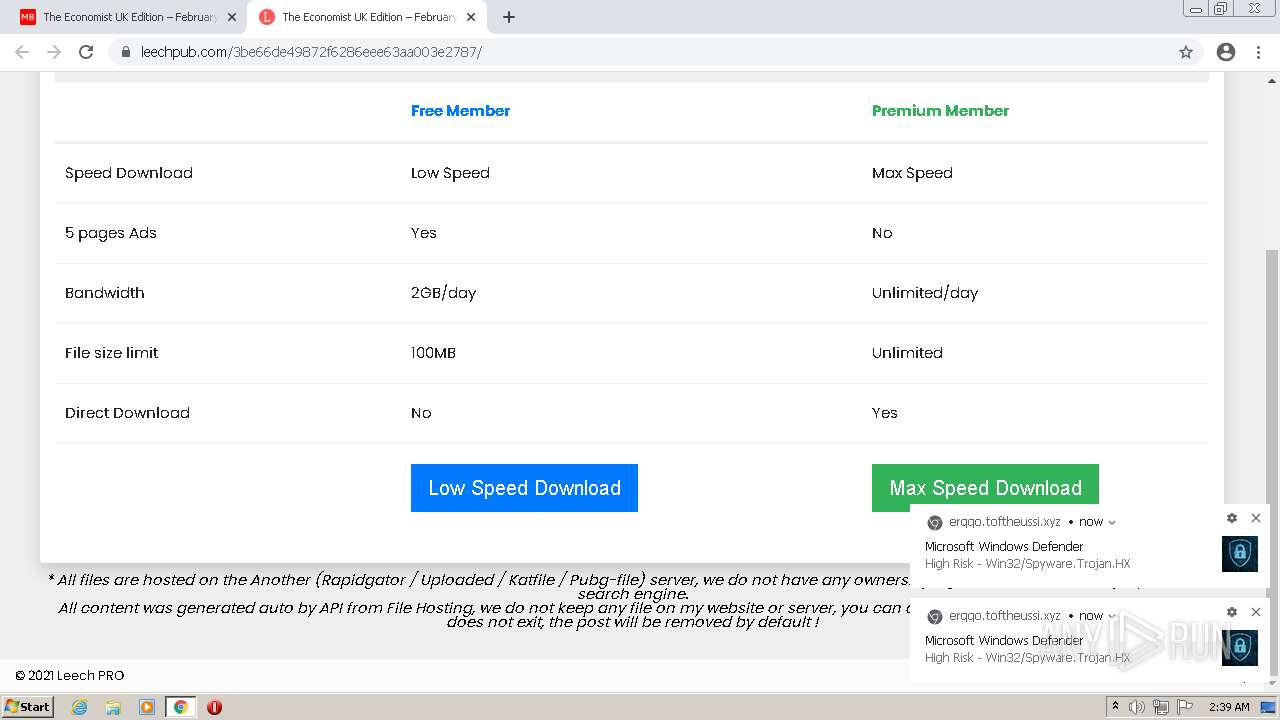Click the Low Speed cell
1280x720 pixels.
point(450,173)
